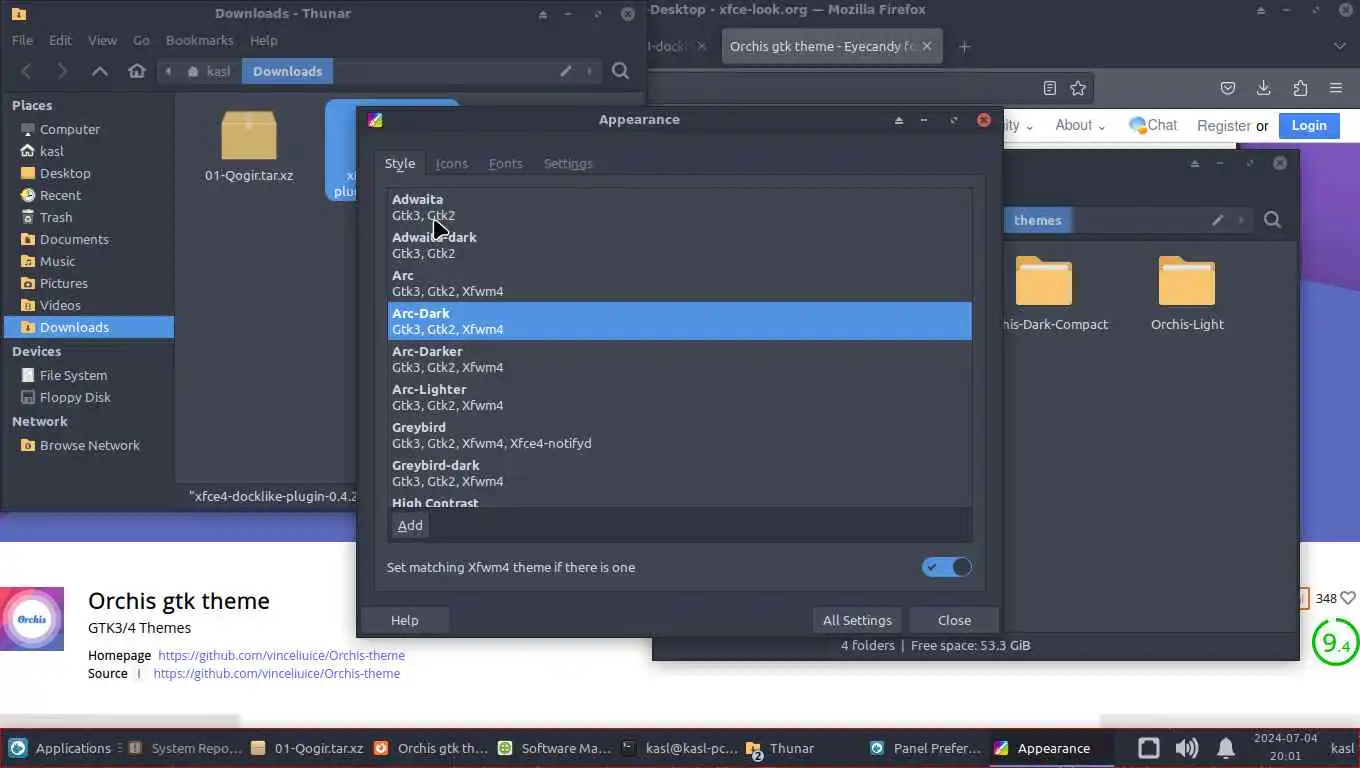Open Homepage github Orchis-theme link
Viewport: 1360px width, 768px height.
click(281, 655)
